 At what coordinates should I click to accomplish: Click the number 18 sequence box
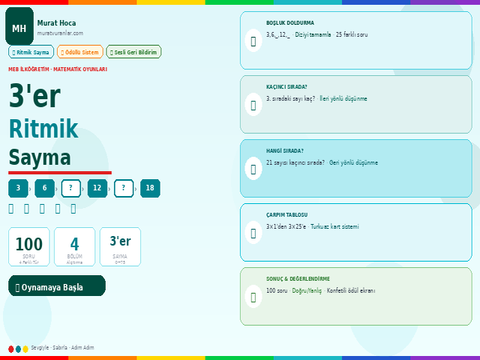(x=150, y=188)
